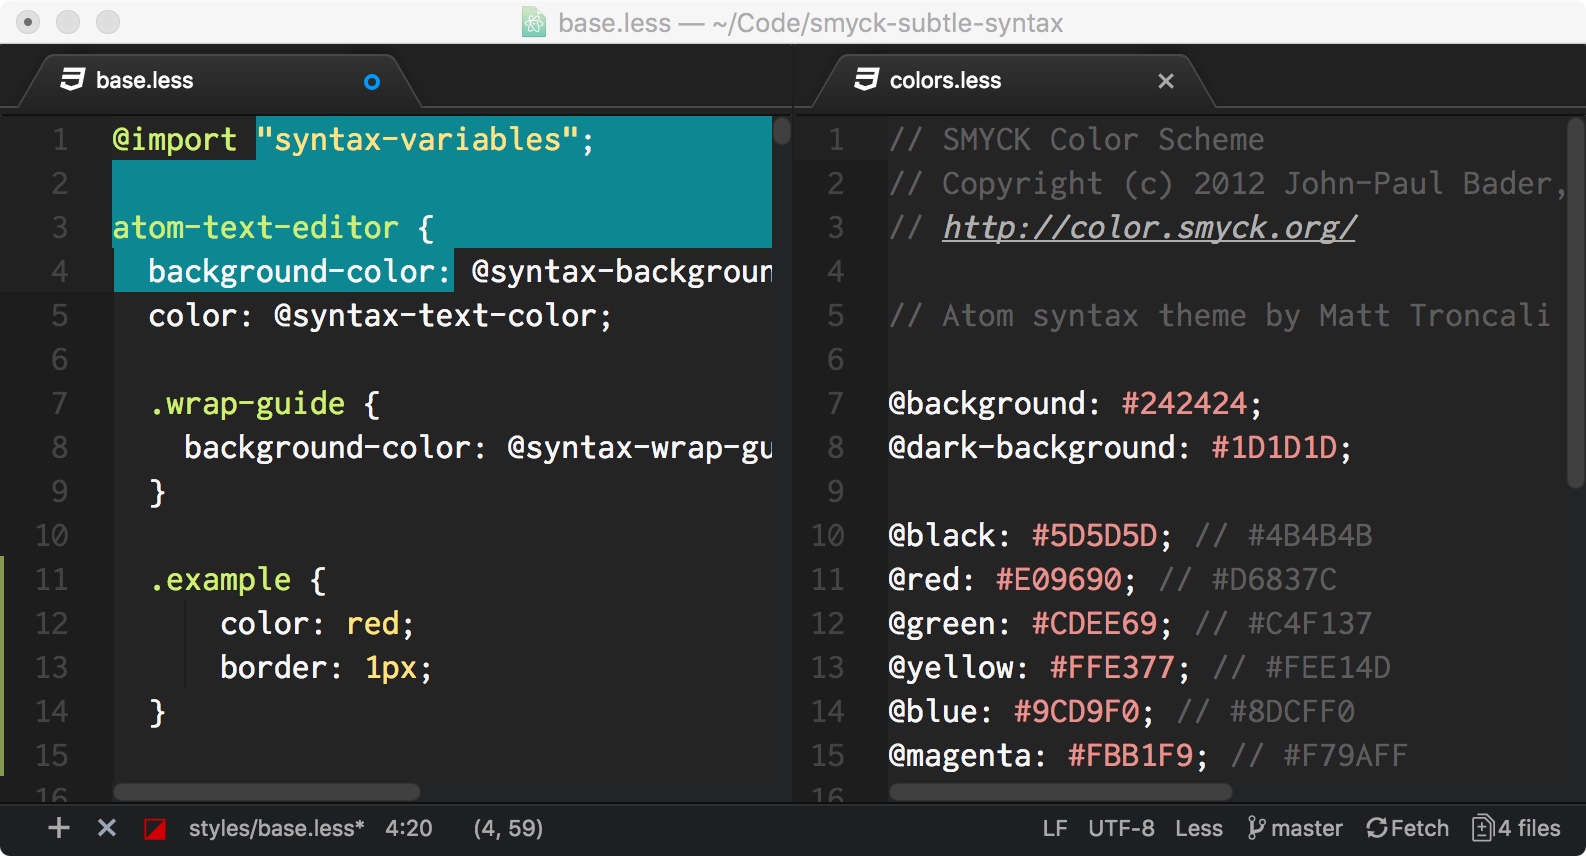Click the #FFE377 color value

[1113, 668]
